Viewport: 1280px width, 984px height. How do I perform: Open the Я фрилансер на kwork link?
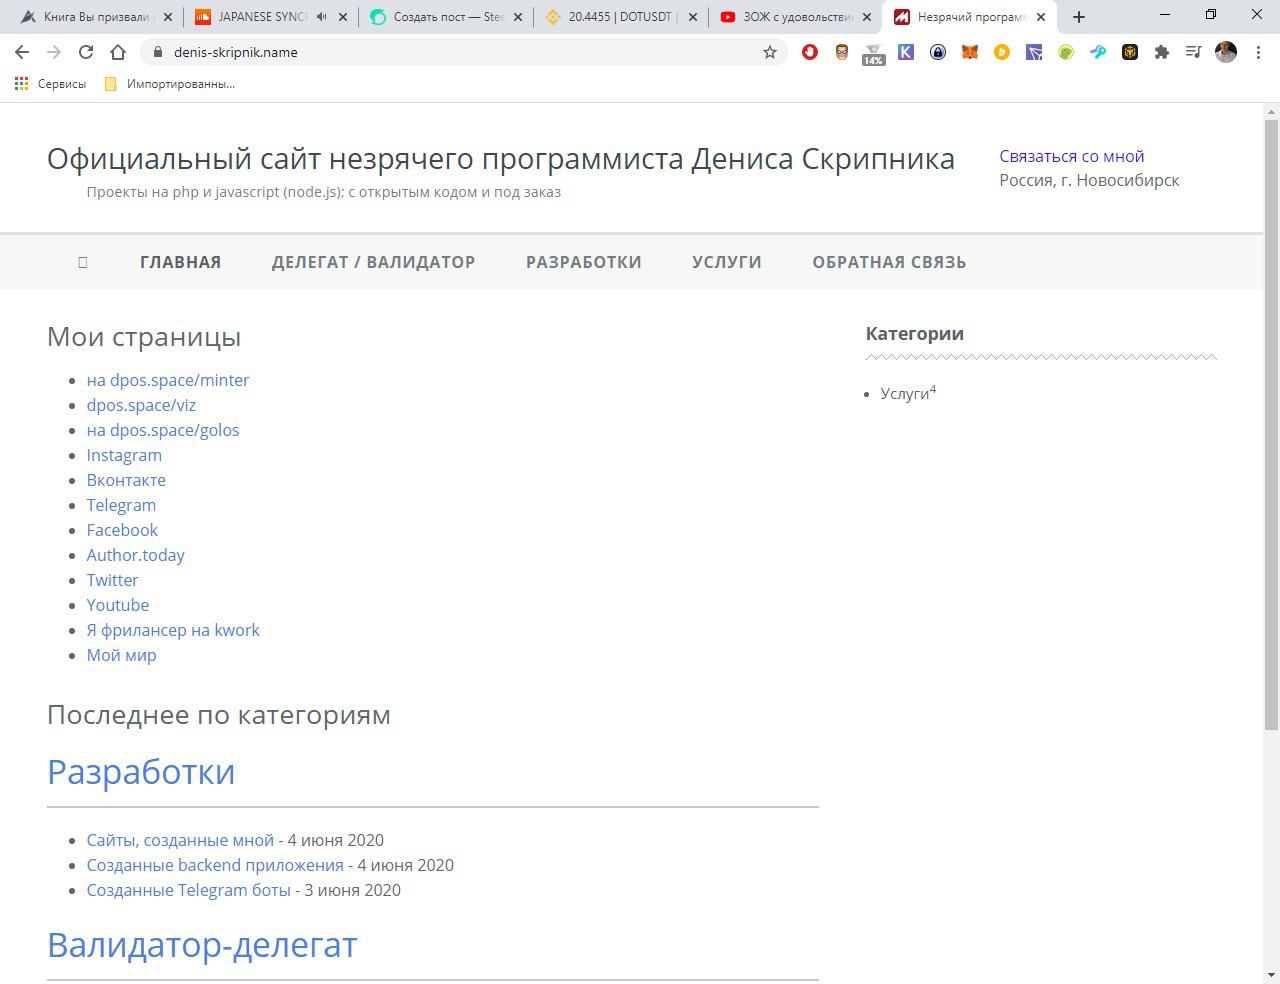click(173, 630)
